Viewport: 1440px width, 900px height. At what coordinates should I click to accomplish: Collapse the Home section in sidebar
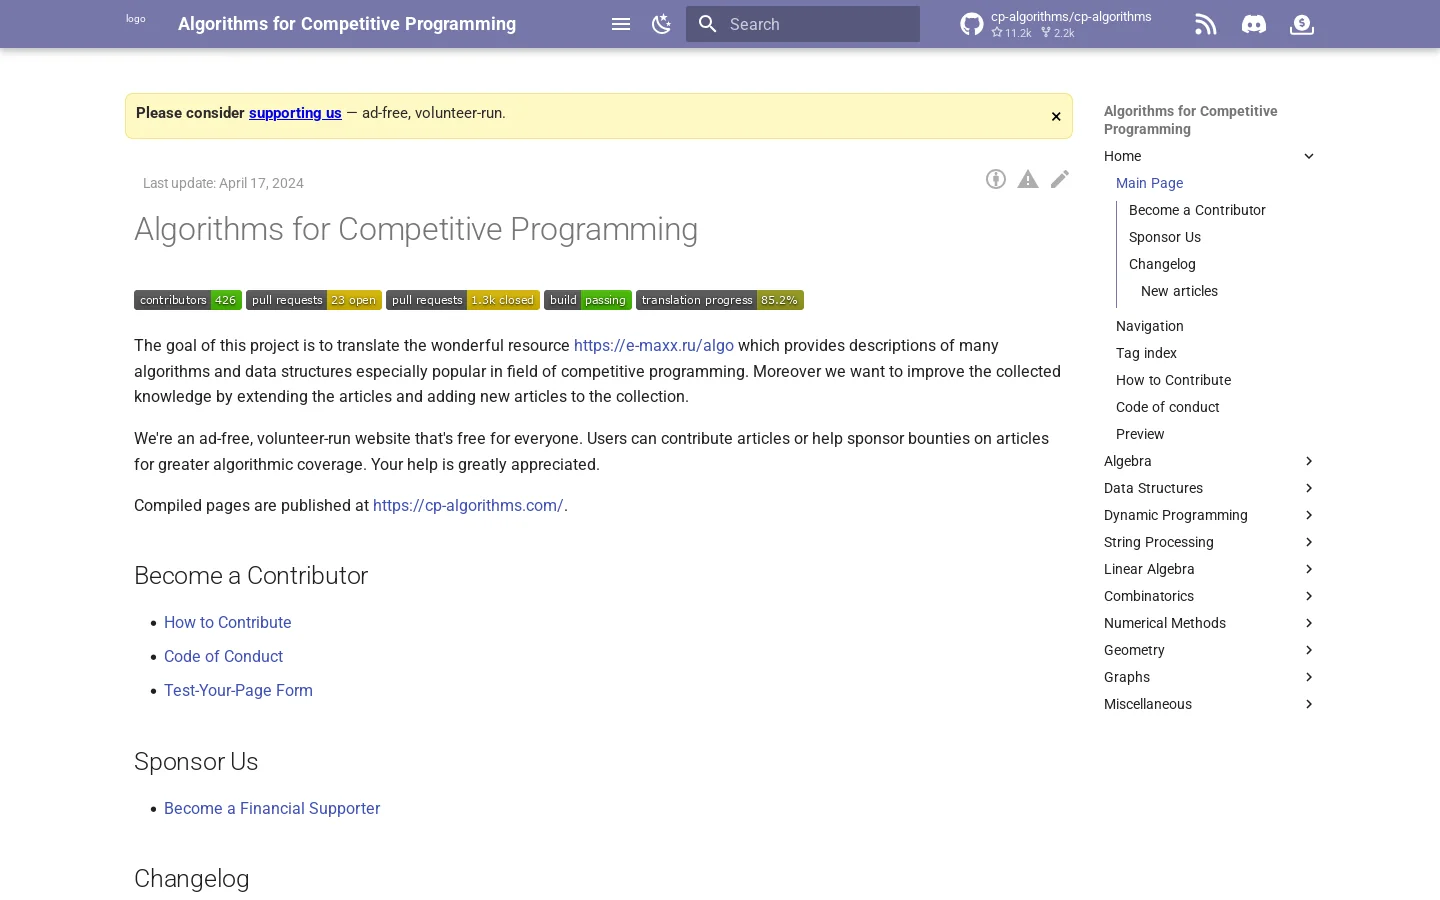point(1309,156)
